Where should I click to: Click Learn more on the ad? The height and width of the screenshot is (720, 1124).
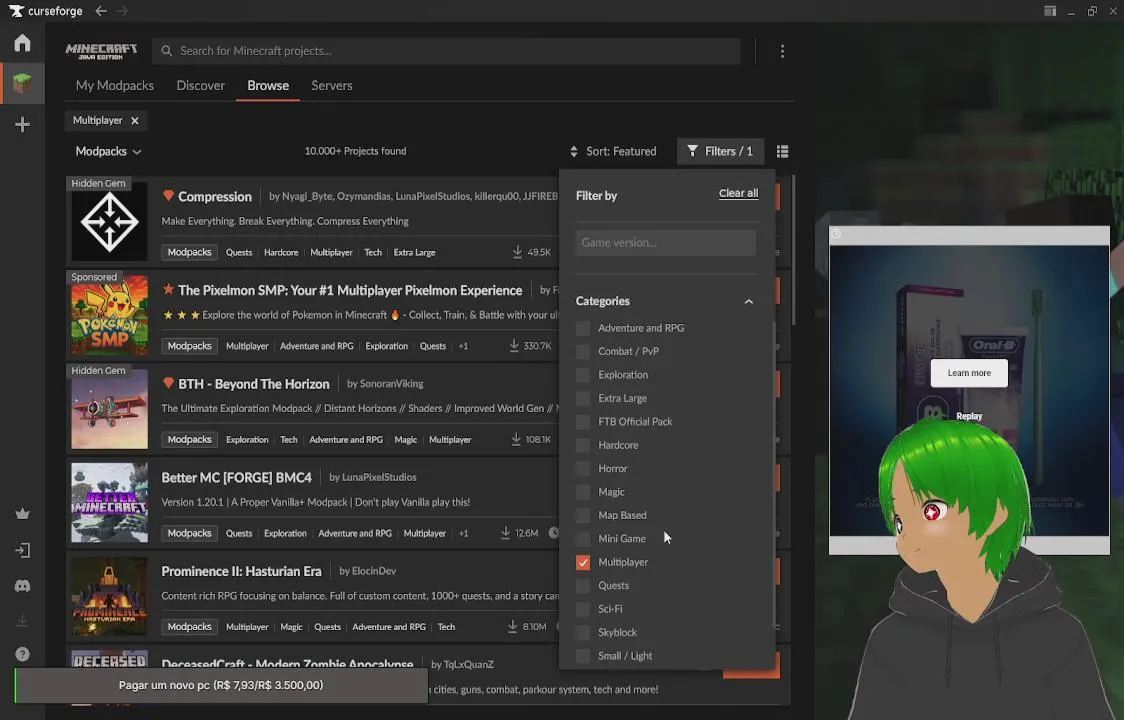pyautogui.click(x=969, y=373)
